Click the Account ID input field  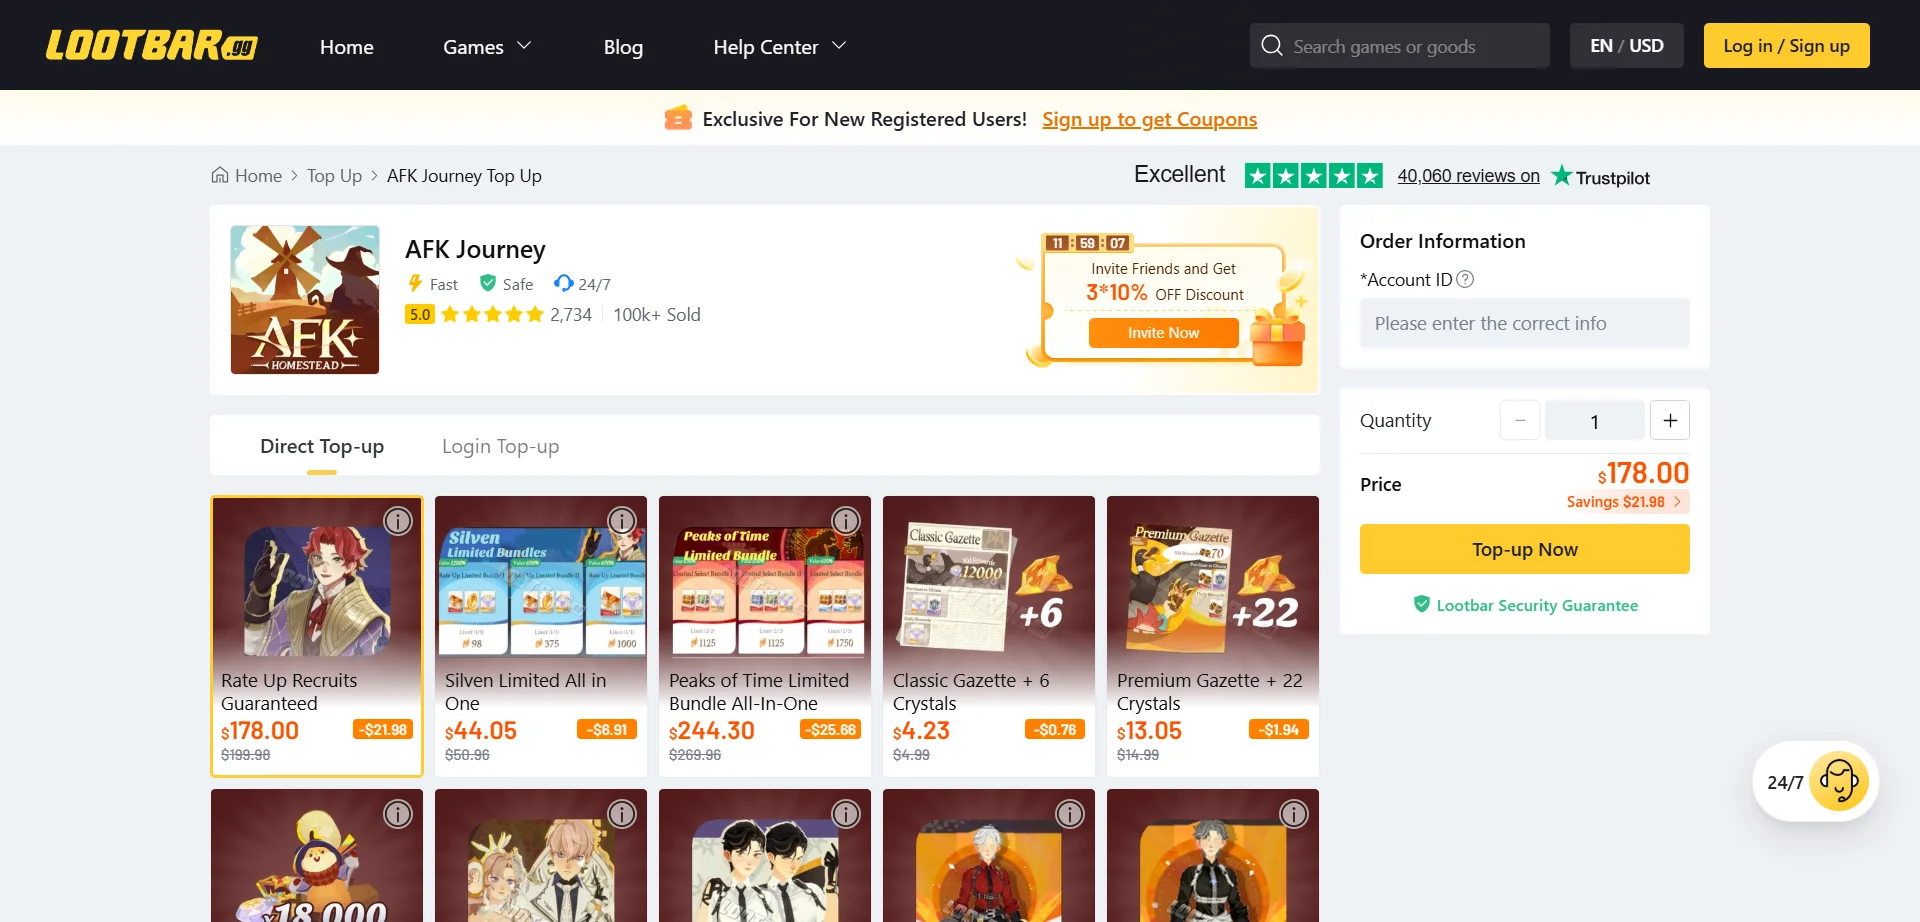point(1524,324)
